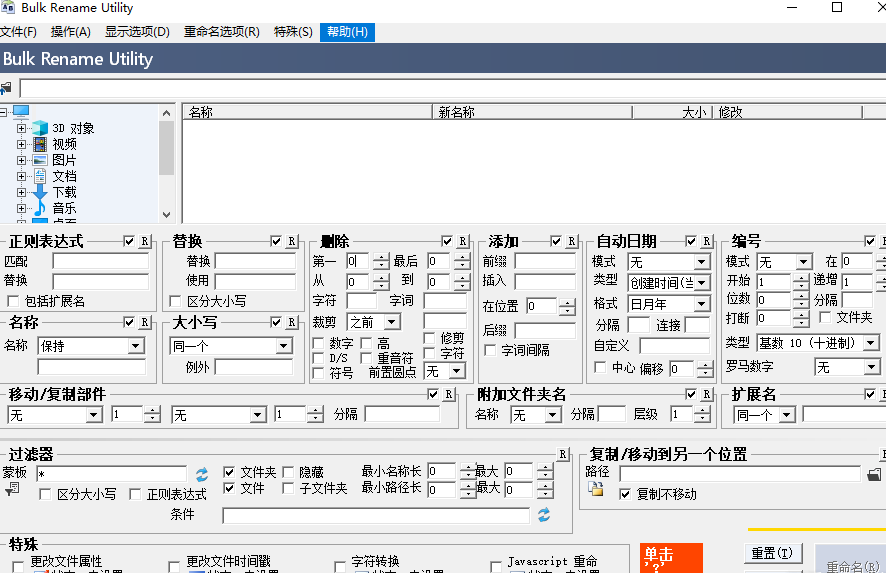Click the 音乐 note icon in tree
This screenshot has height=573, width=886.
pyautogui.click(x=40, y=208)
